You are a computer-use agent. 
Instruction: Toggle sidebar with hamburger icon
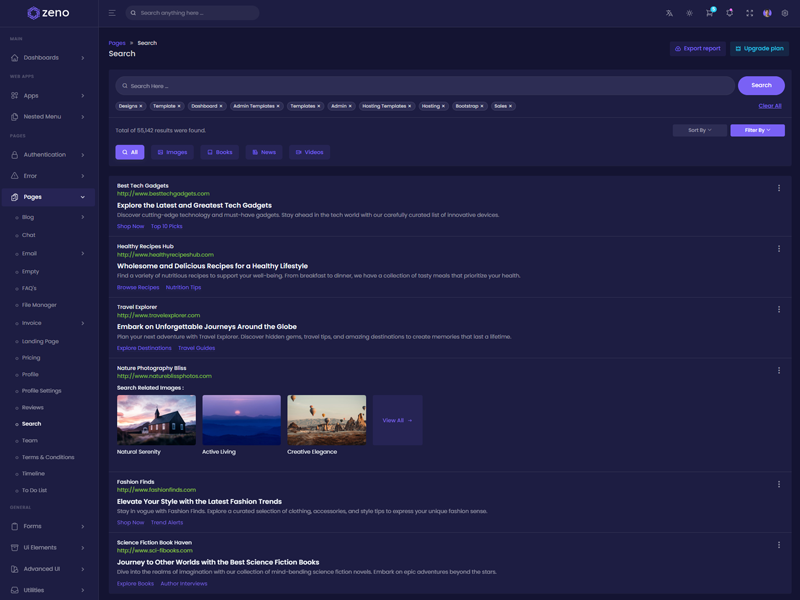coord(112,13)
